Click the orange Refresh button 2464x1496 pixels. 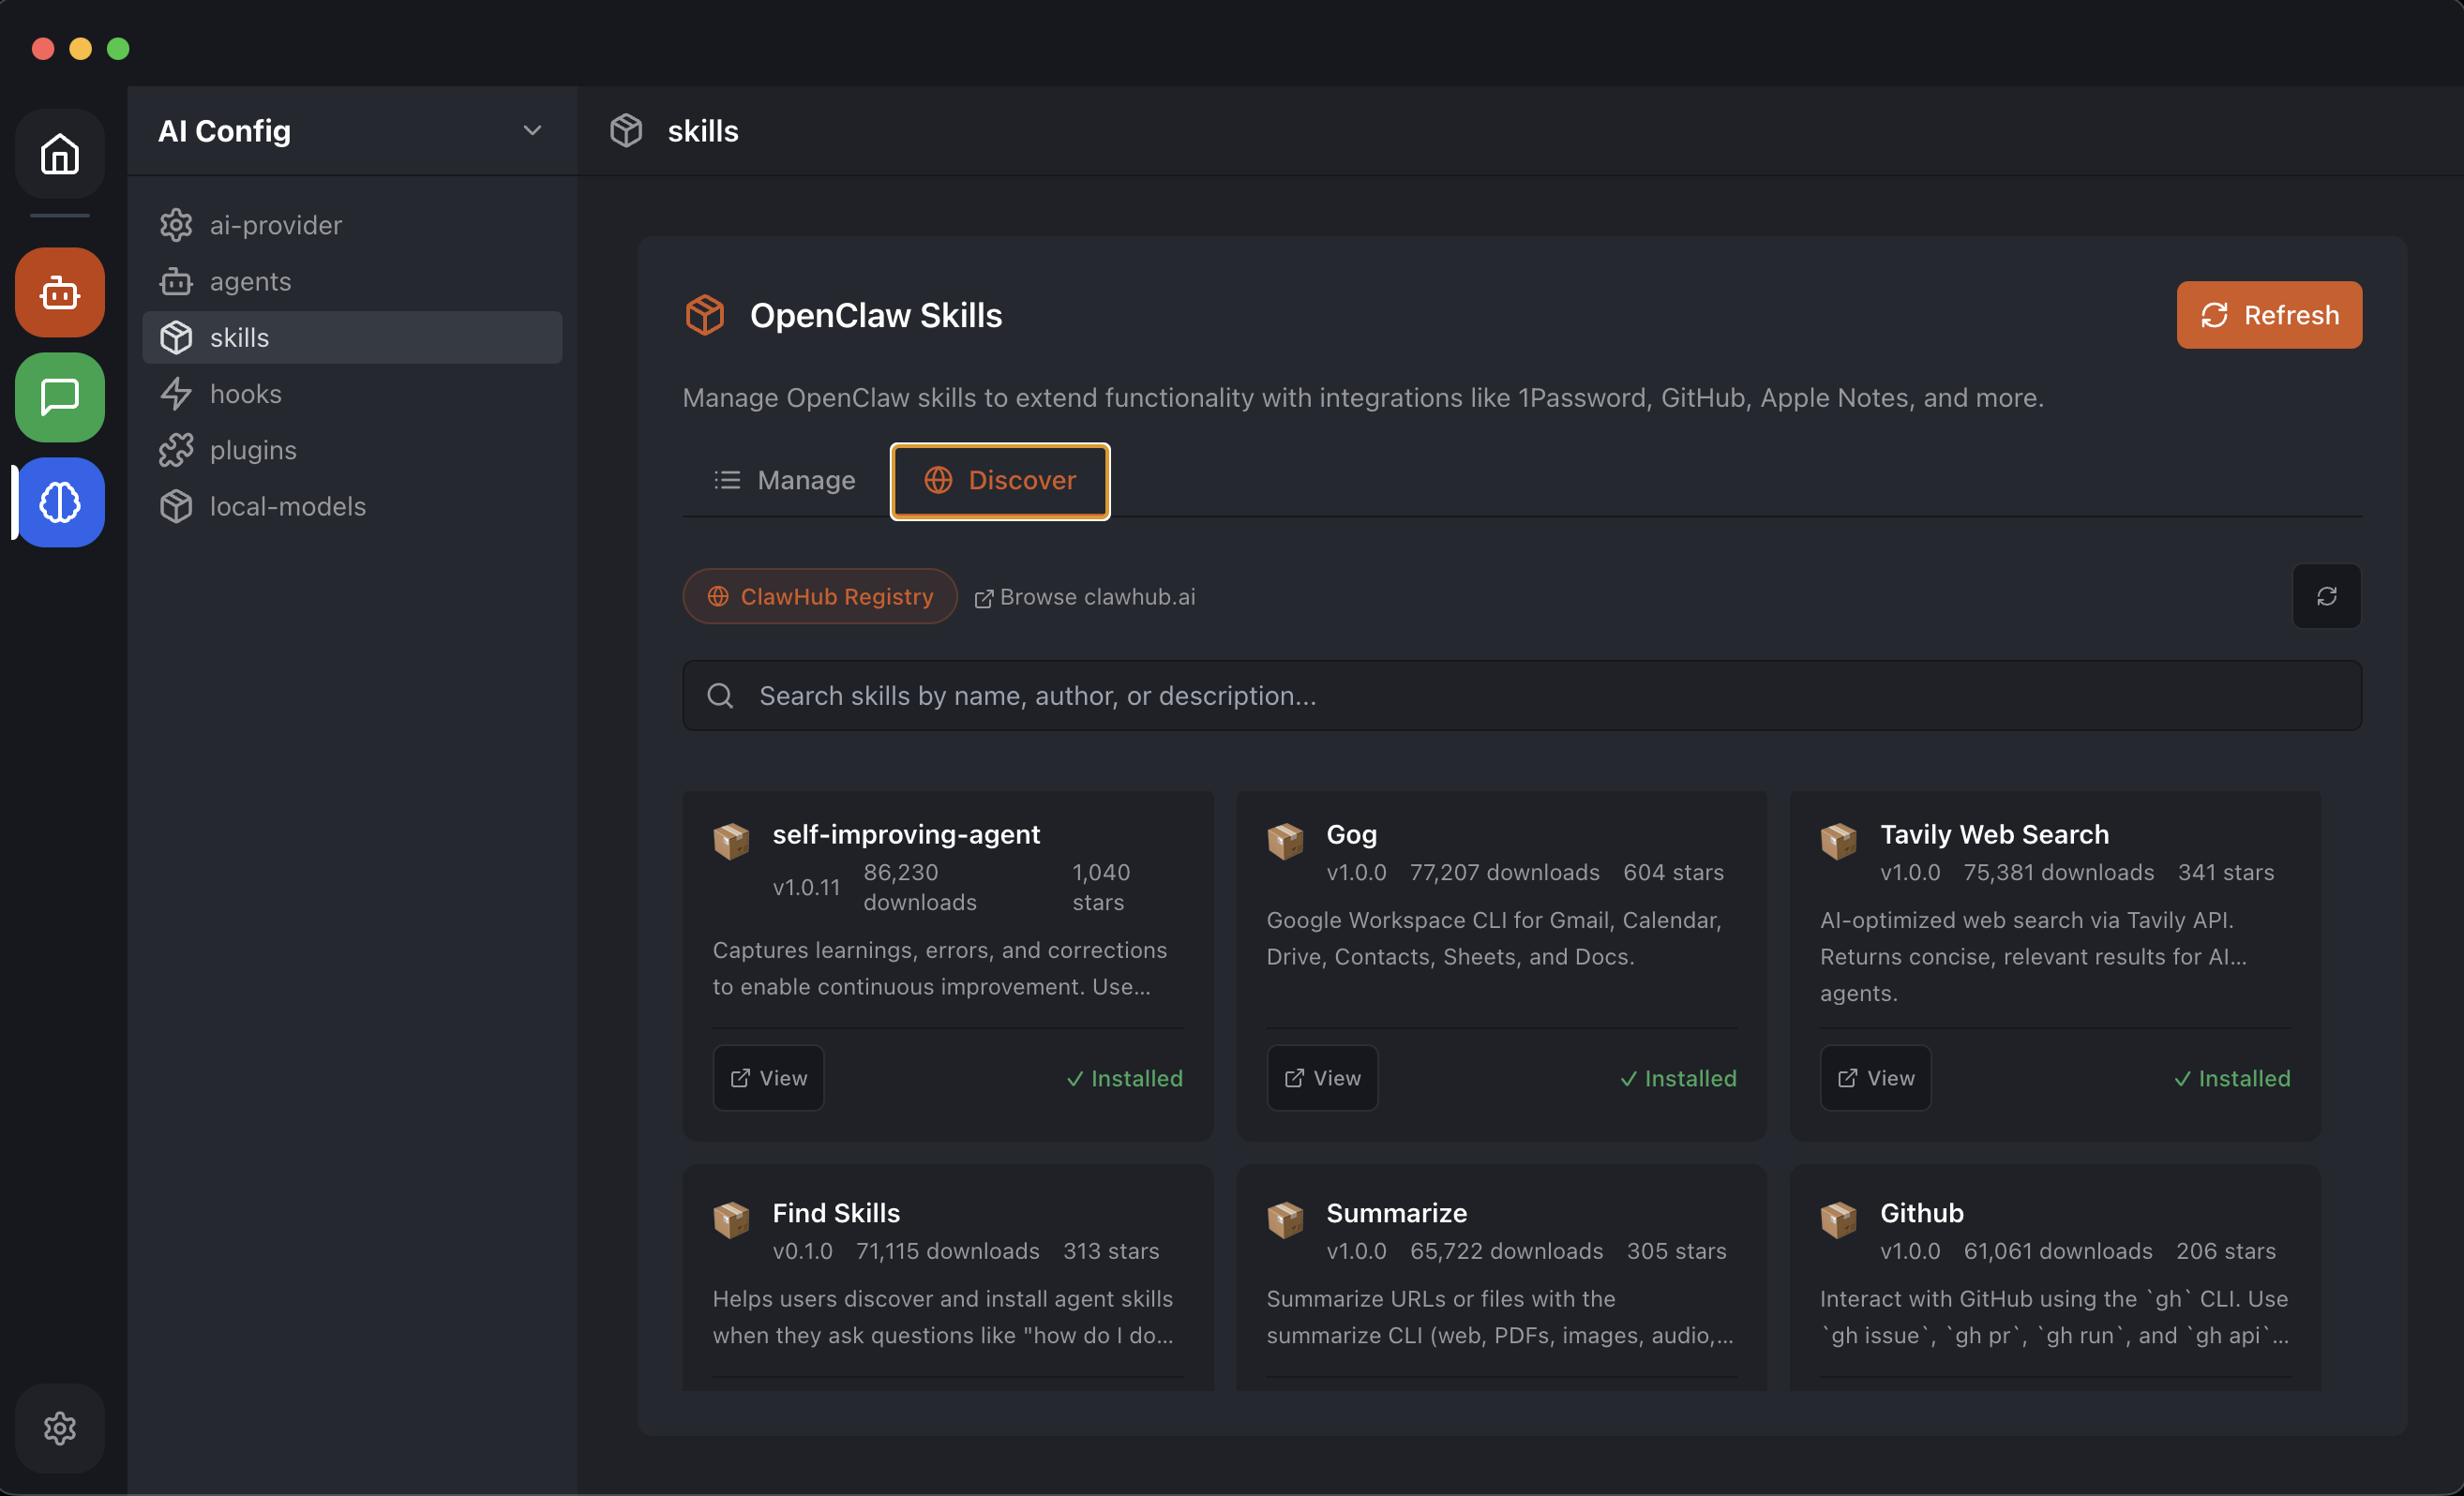tap(2269, 315)
